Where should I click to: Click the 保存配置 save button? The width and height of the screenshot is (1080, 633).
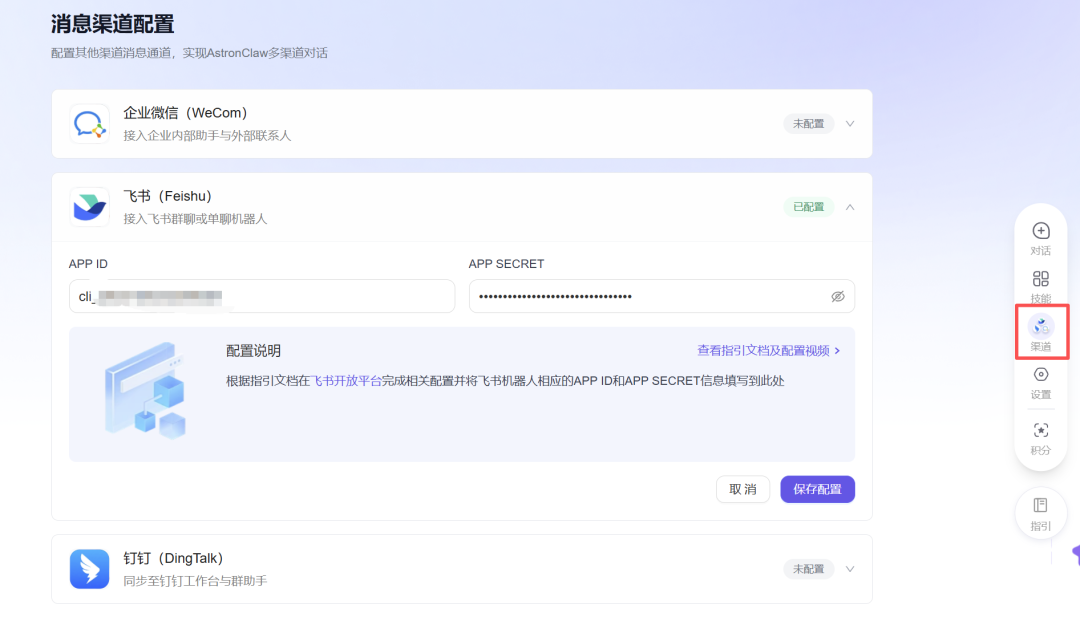pos(817,489)
